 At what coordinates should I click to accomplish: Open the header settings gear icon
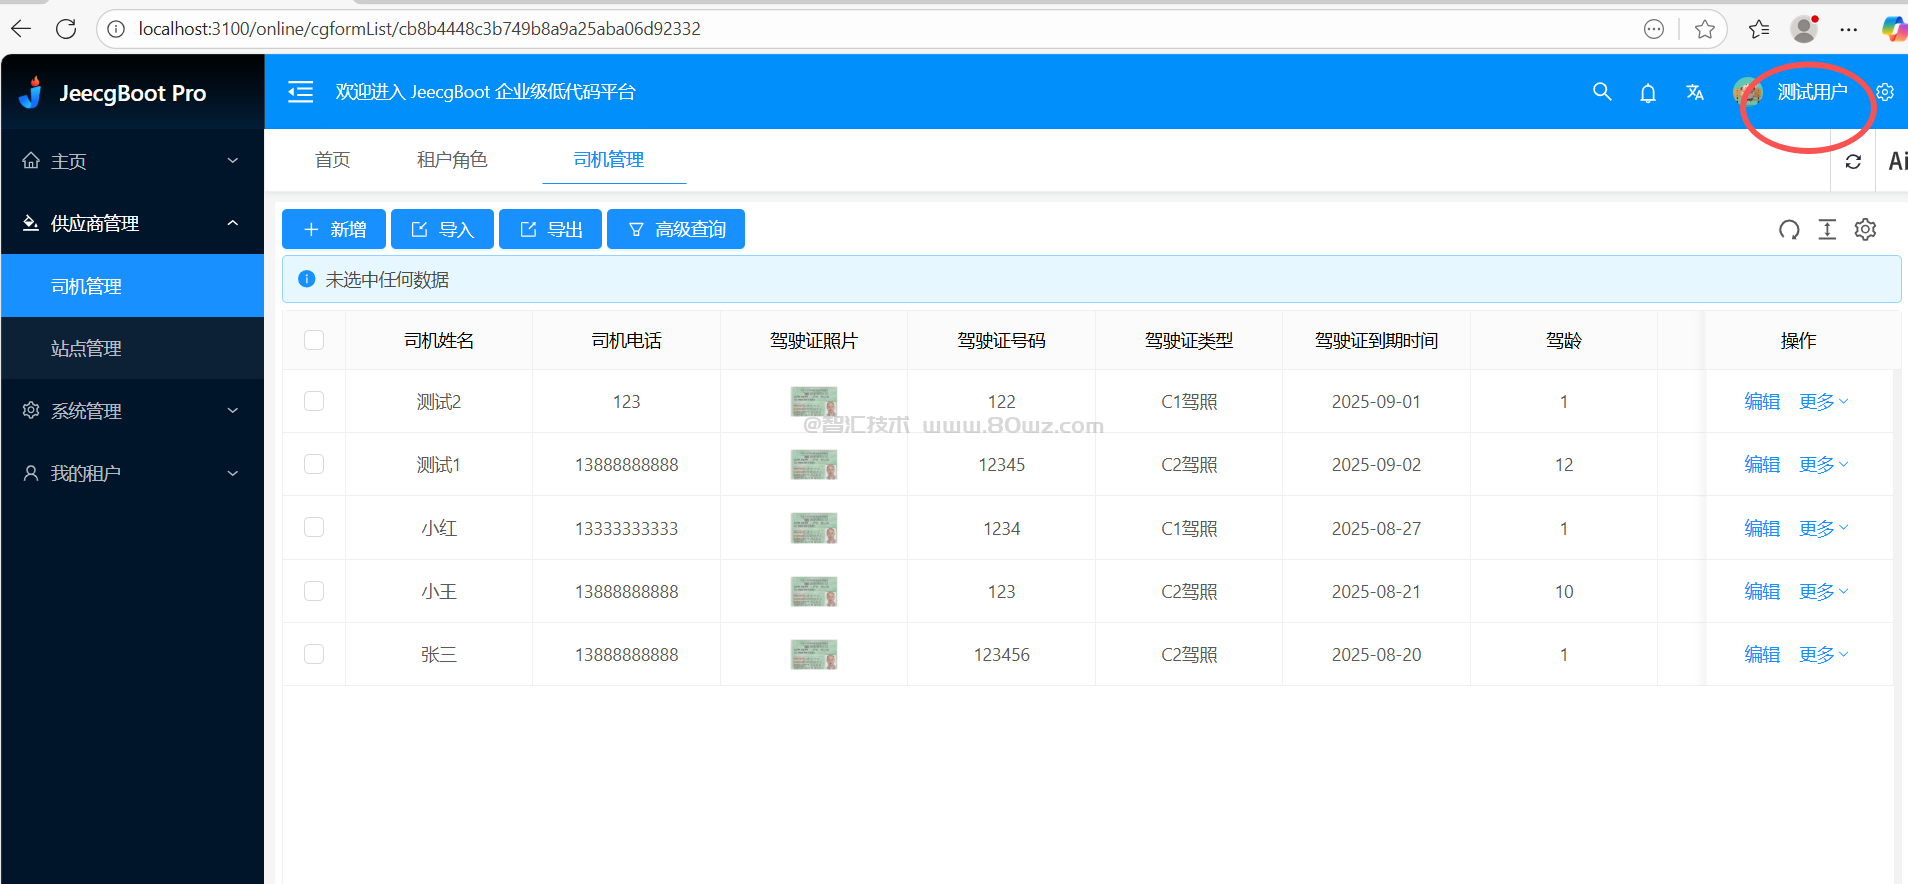click(1885, 92)
